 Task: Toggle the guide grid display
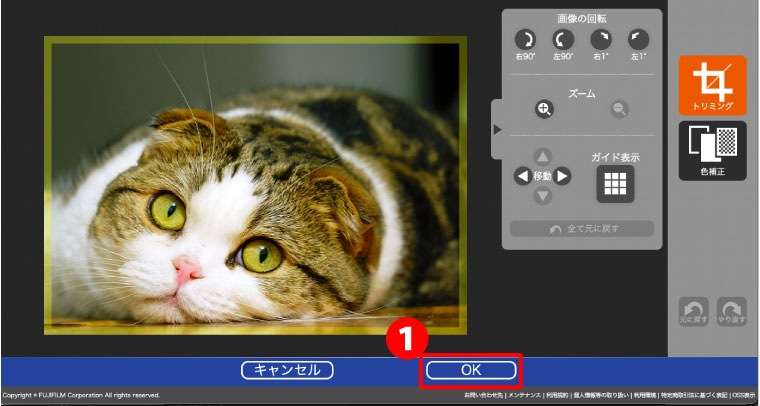click(x=613, y=183)
